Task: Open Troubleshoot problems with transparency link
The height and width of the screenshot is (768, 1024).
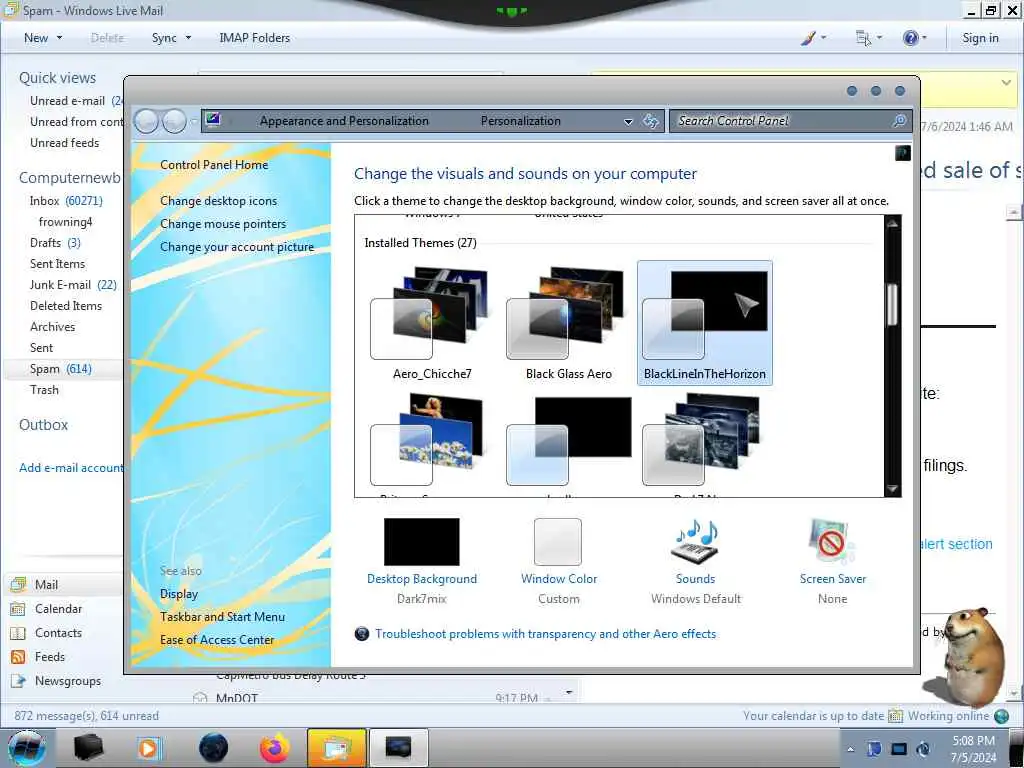Action: point(545,633)
